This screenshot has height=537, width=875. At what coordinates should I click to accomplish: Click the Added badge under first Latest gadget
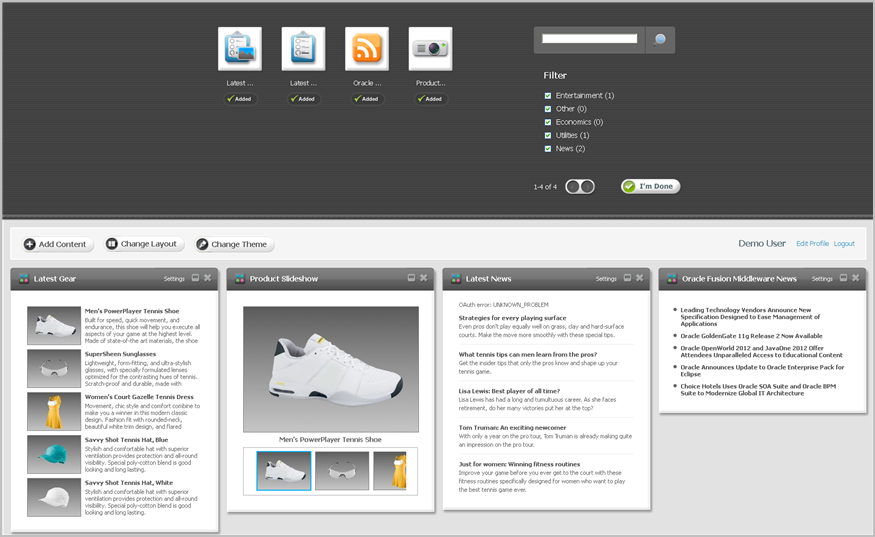[x=239, y=99]
